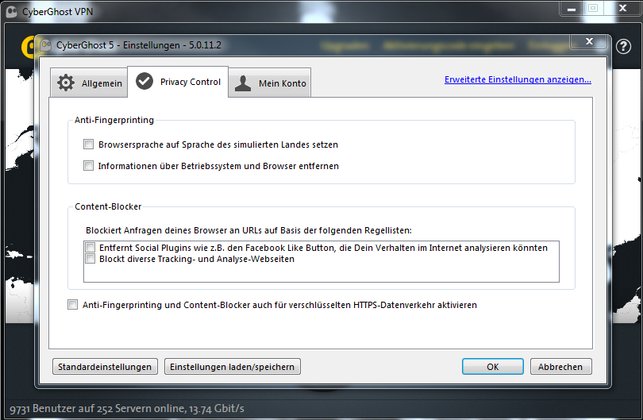643x420 pixels.
Task: Toggle Informationen über Betriebssystem und Browser entfernen
Action: click(88, 165)
